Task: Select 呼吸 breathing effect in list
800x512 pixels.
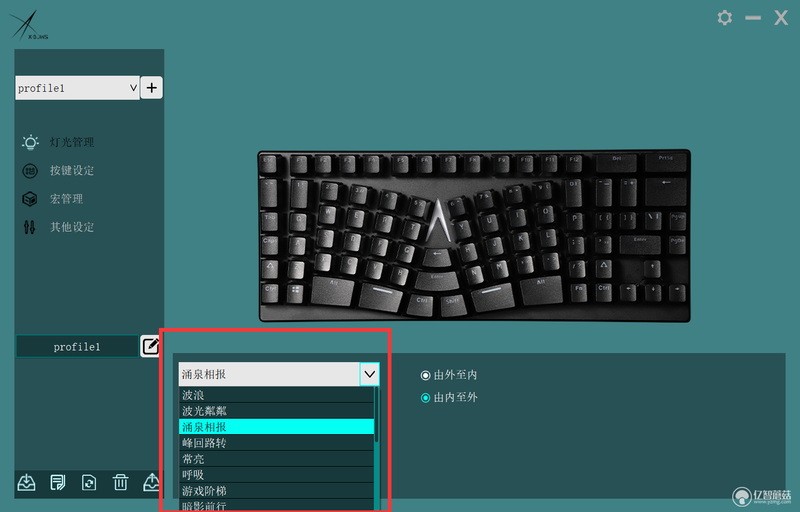Action: point(276,475)
